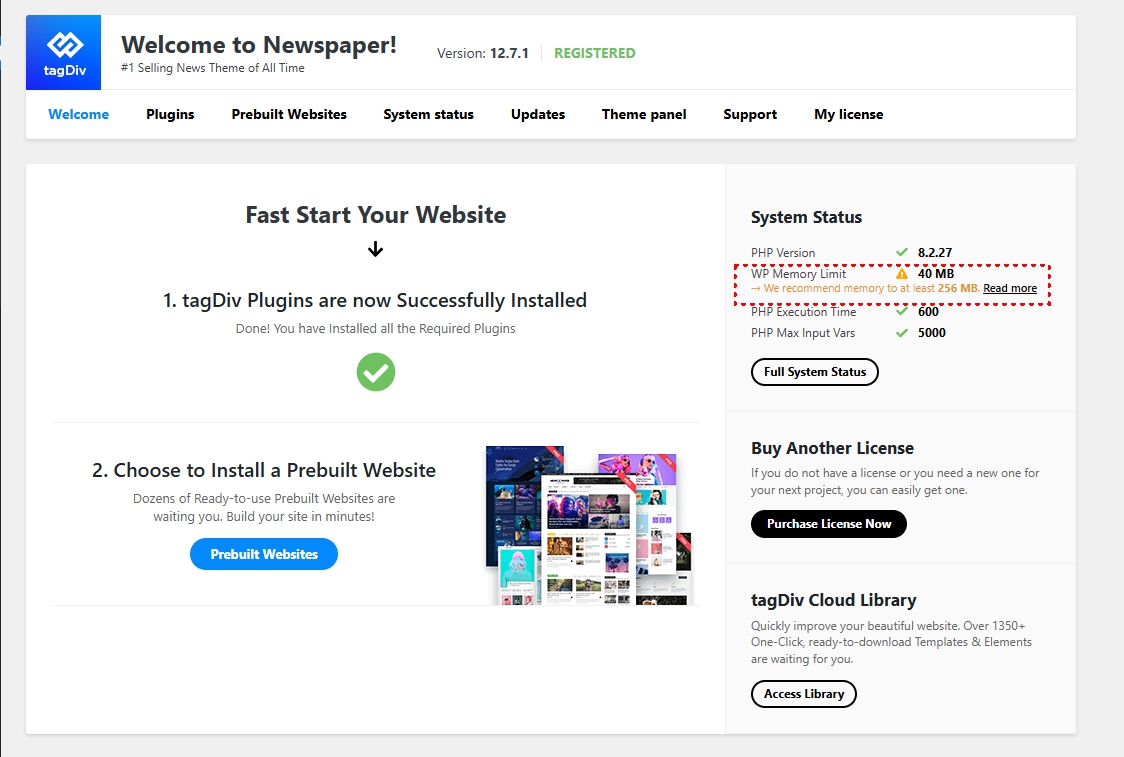Click the System Status heading

pos(806,217)
